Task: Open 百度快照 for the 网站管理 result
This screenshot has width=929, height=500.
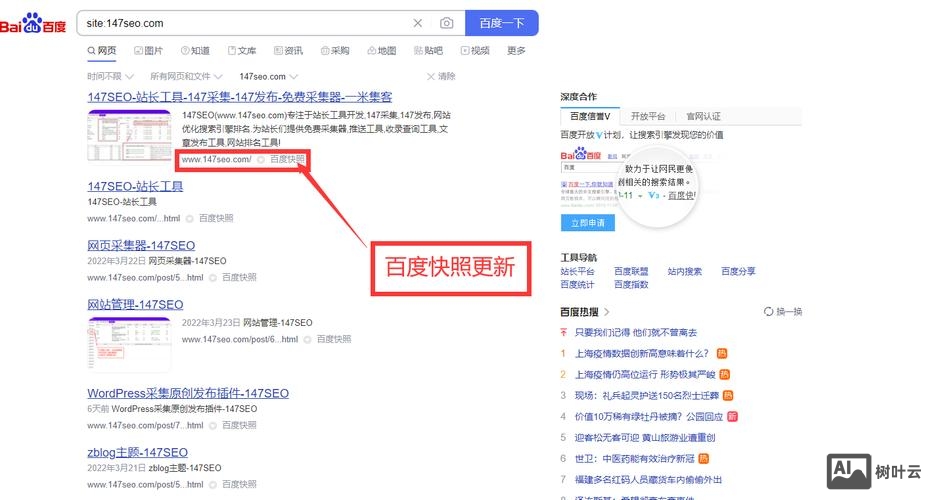Action: 334,339
